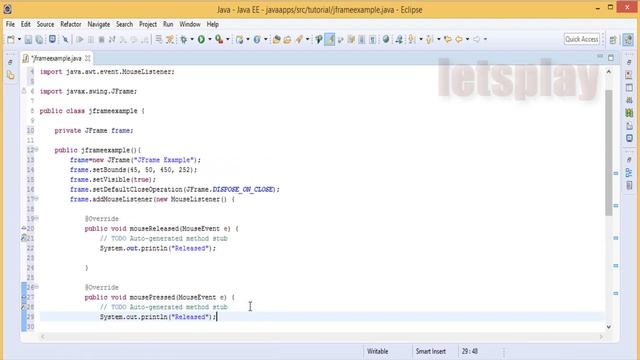This screenshot has height=360, width=640.
Task: Open the External Tools dropdown arrow
Action: 228,40
